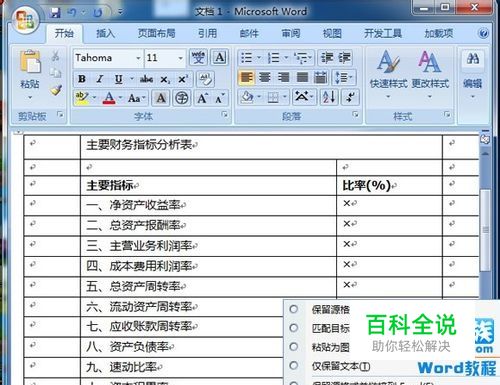Shrink the font size
The height and width of the screenshot is (385, 500).
click(220, 98)
